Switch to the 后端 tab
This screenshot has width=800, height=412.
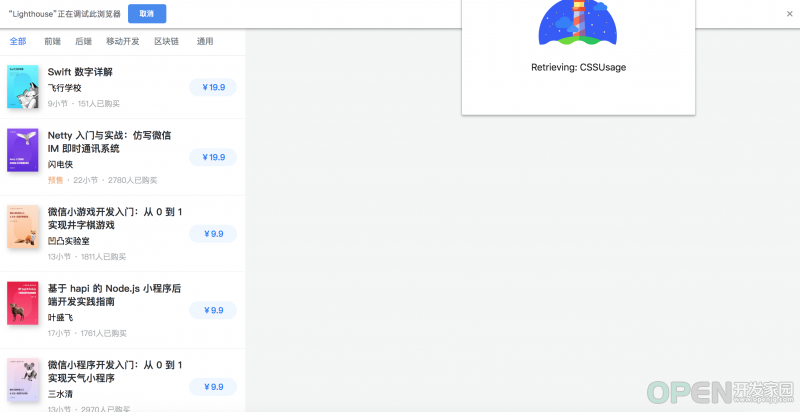83,41
